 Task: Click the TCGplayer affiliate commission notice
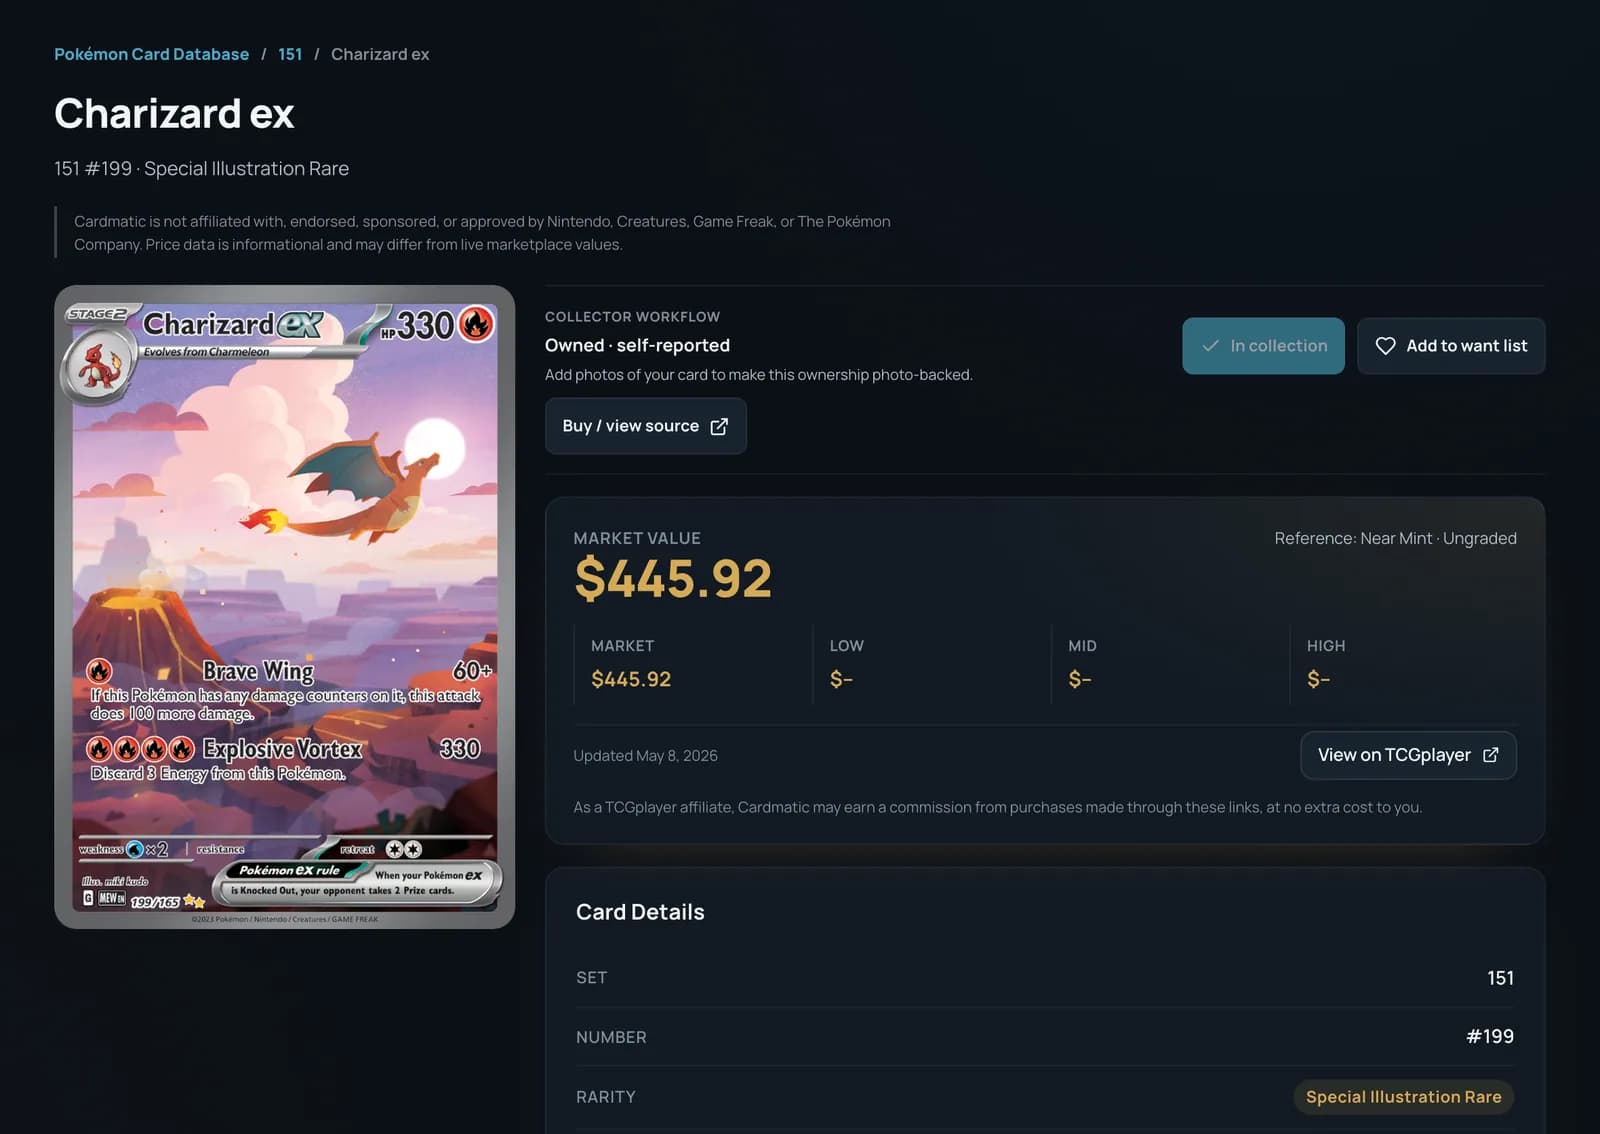[x=997, y=807]
